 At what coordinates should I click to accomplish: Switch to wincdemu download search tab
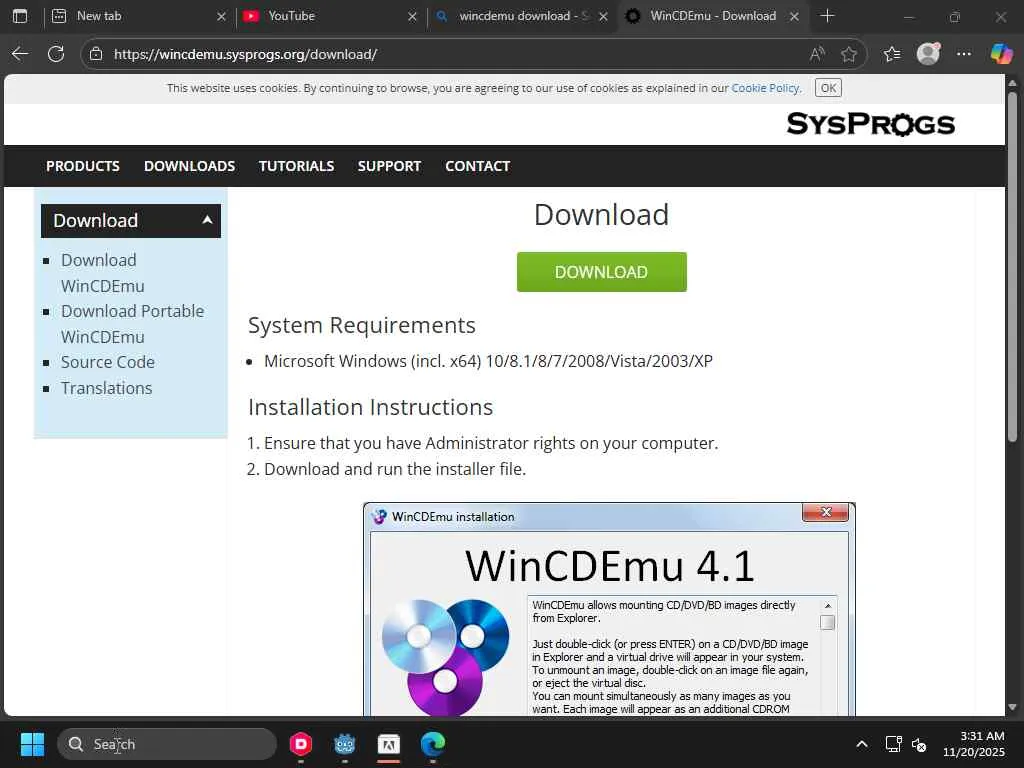click(x=520, y=16)
